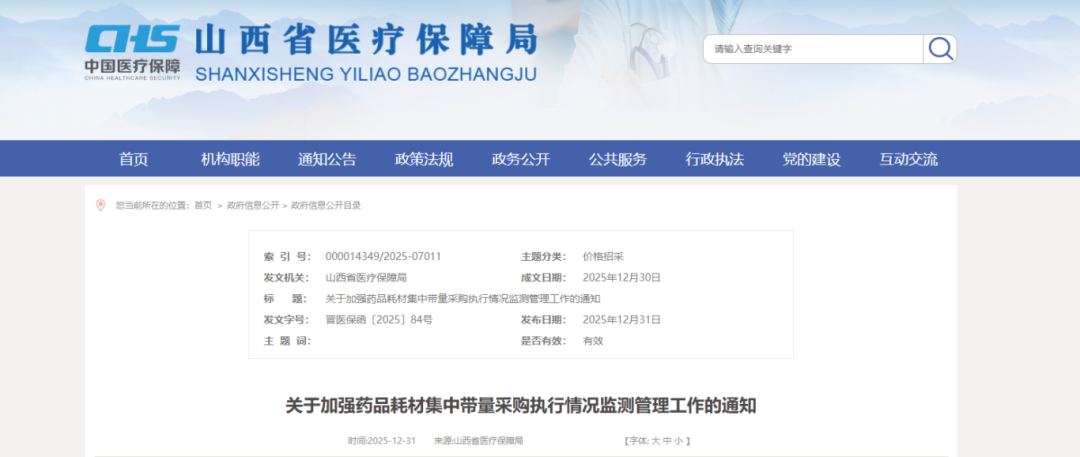Select the 价格招采 subject category value
Viewport: 1080px width, 457px height.
click(603, 256)
